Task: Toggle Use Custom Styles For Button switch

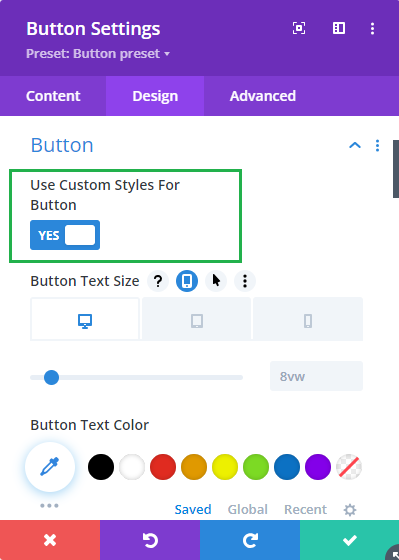Action: [65, 235]
